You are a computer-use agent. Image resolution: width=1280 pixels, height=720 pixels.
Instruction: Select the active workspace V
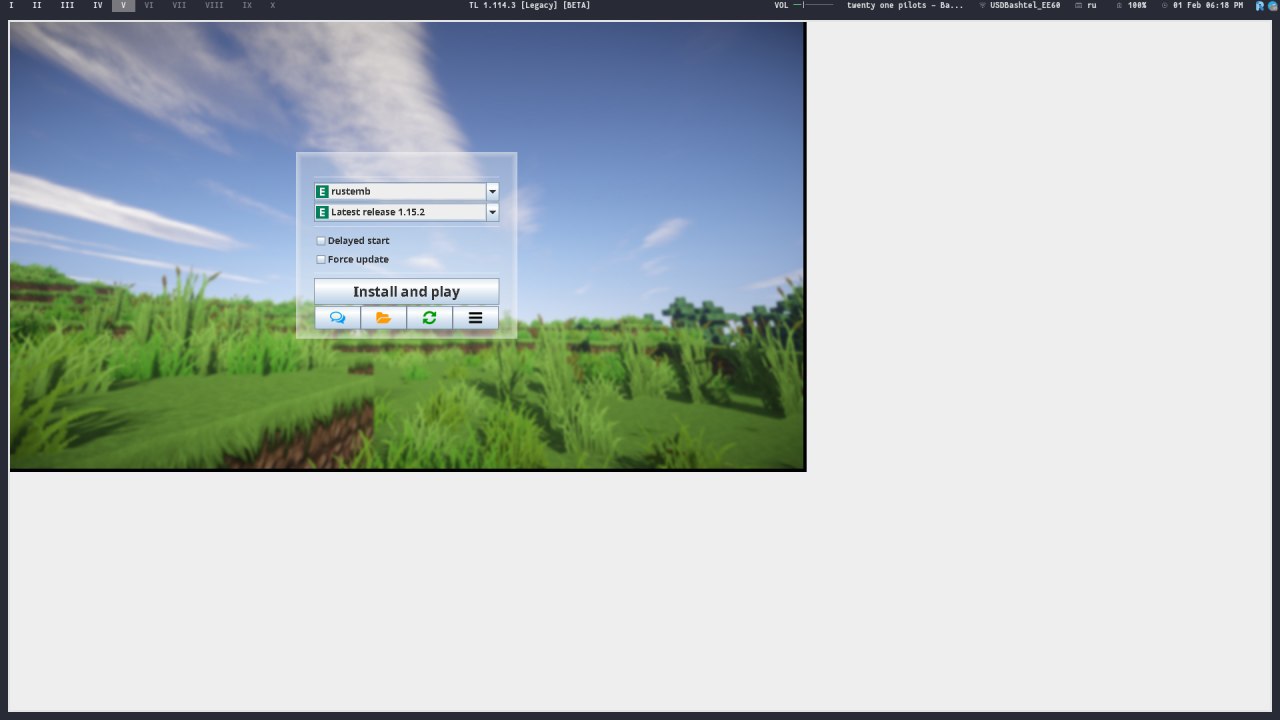click(123, 5)
